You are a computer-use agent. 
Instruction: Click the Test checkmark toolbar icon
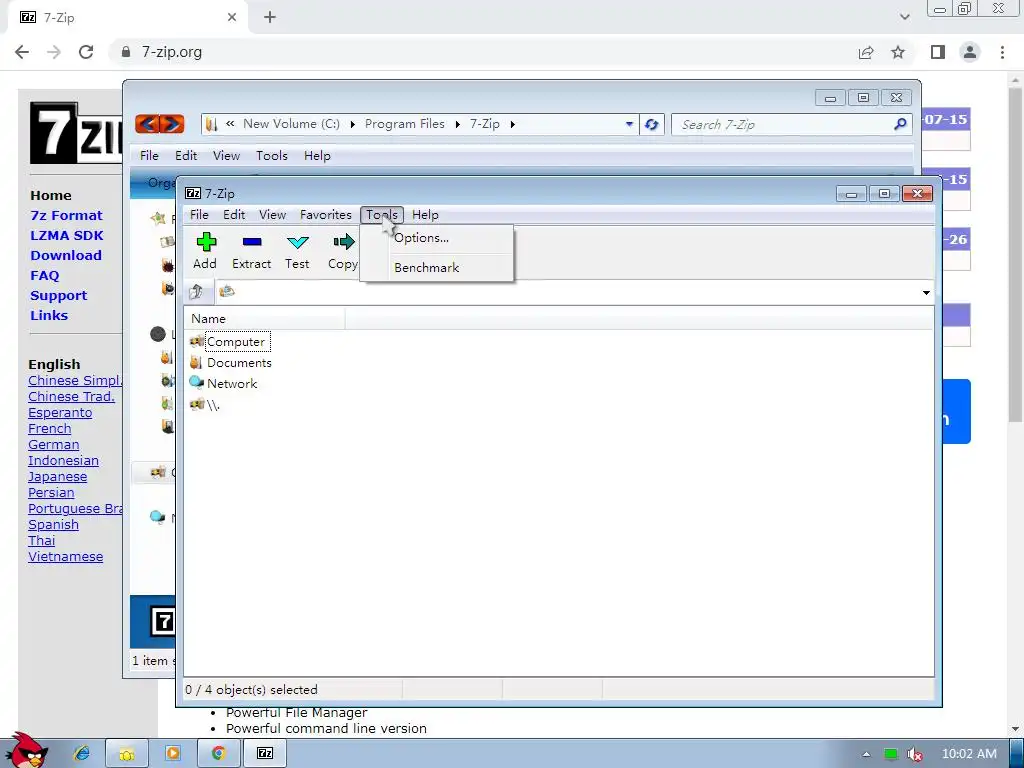click(297, 242)
